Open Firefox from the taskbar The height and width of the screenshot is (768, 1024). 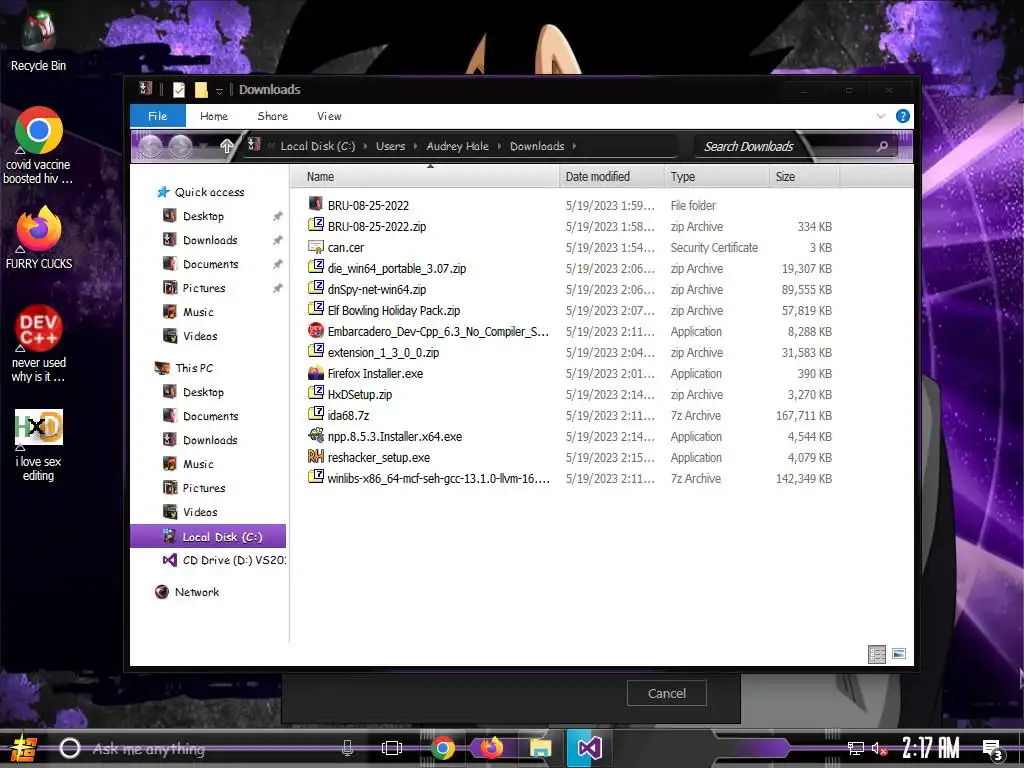pyautogui.click(x=491, y=748)
